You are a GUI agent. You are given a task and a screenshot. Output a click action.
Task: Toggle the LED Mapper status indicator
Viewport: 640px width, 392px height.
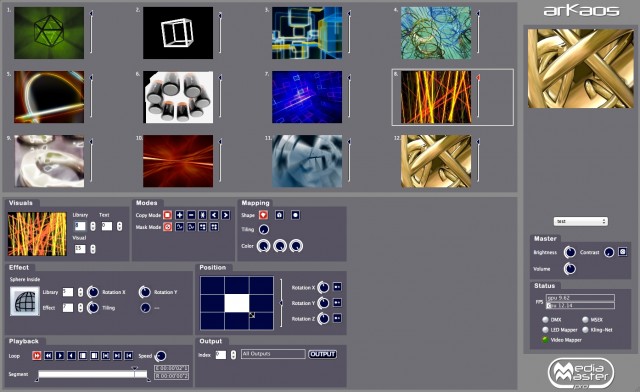point(545,330)
